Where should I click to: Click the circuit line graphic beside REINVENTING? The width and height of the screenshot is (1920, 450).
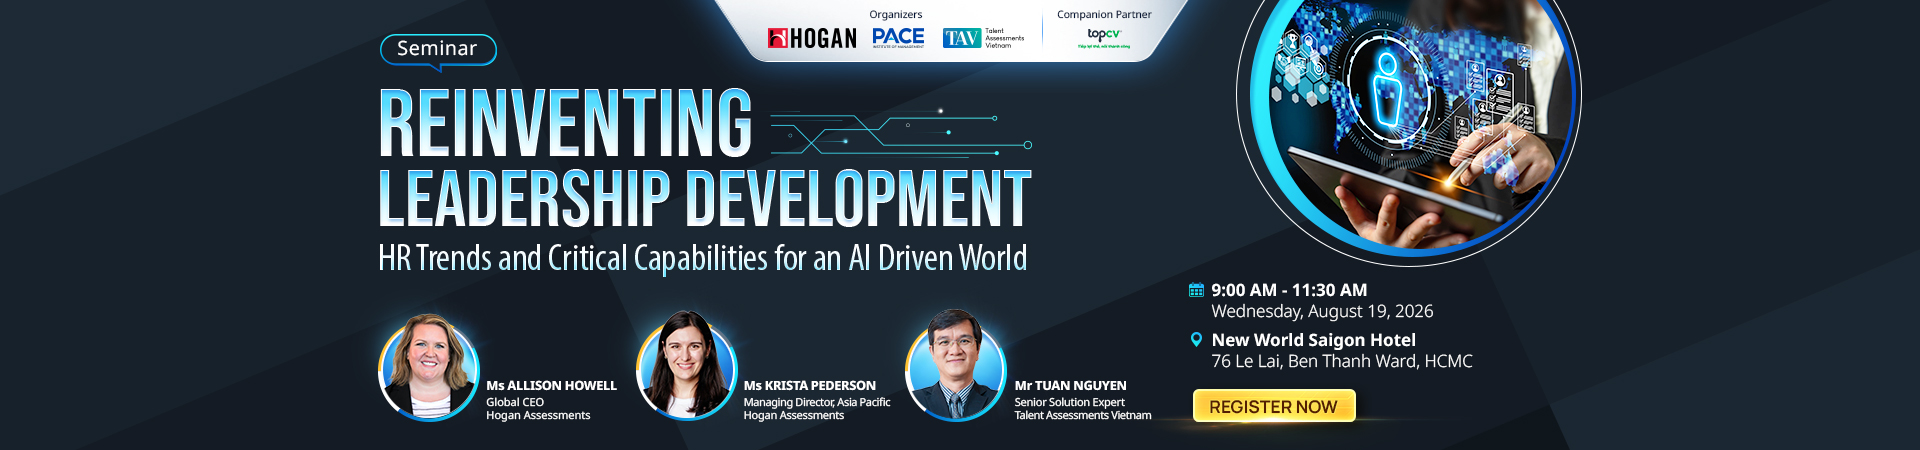click(900, 133)
